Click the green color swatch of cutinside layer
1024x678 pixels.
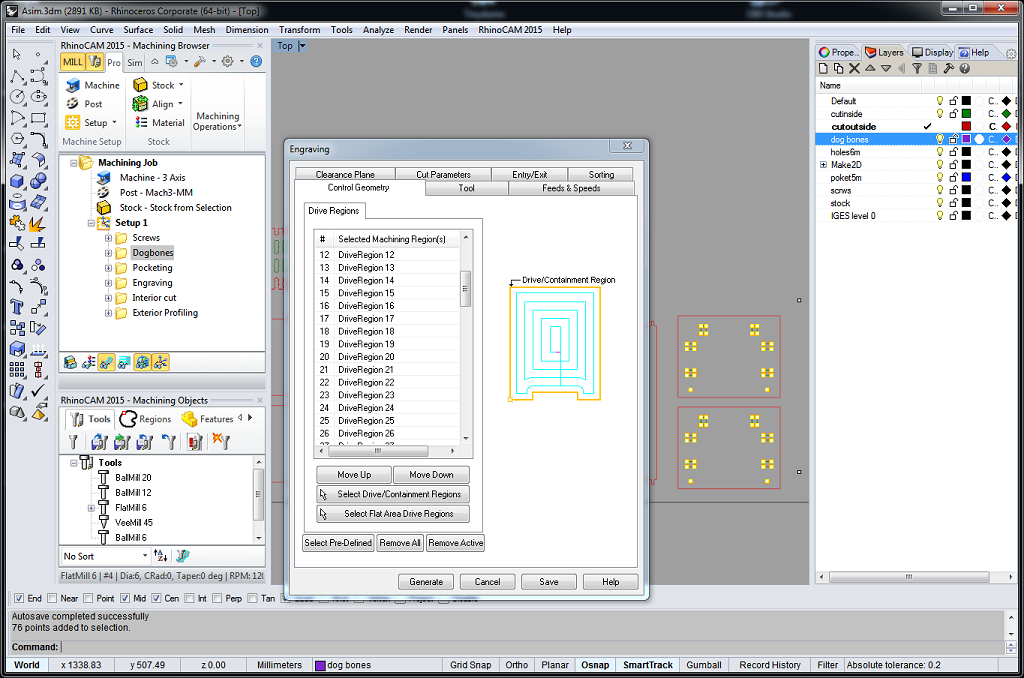coord(966,114)
